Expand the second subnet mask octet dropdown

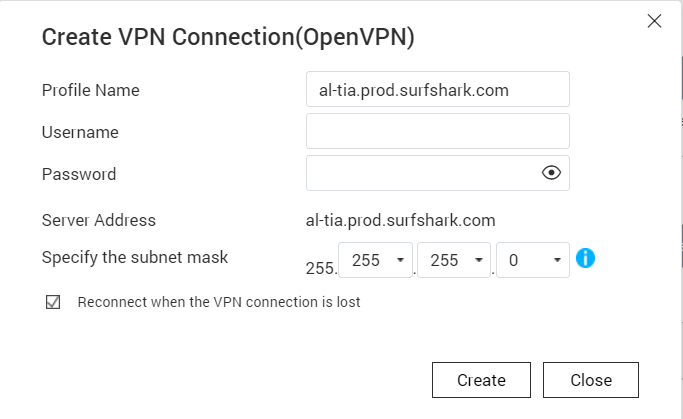(x=376, y=260)
